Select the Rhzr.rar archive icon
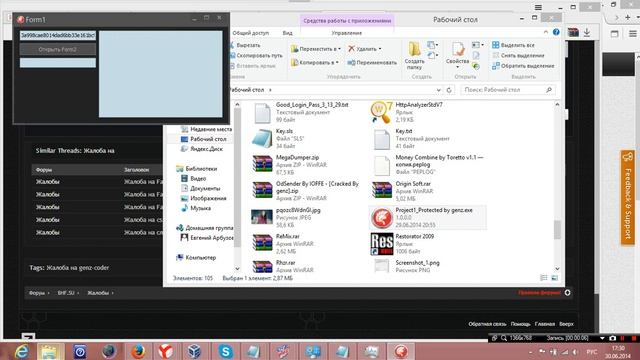 click(262, 267)
